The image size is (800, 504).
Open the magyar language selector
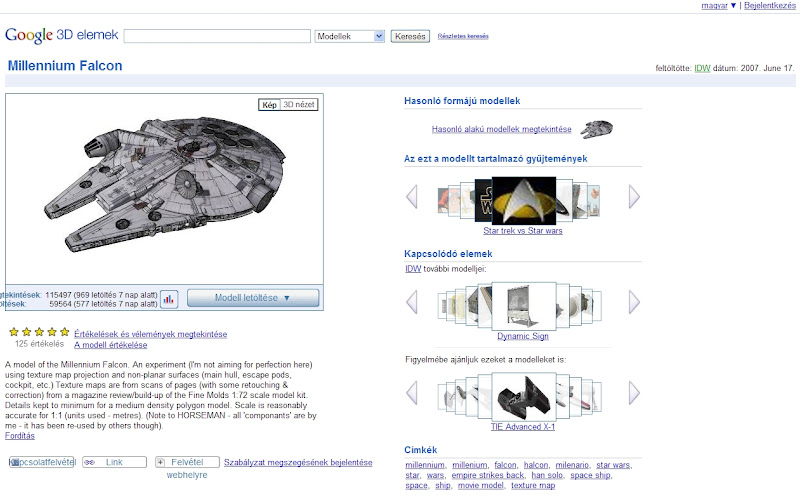718,6
